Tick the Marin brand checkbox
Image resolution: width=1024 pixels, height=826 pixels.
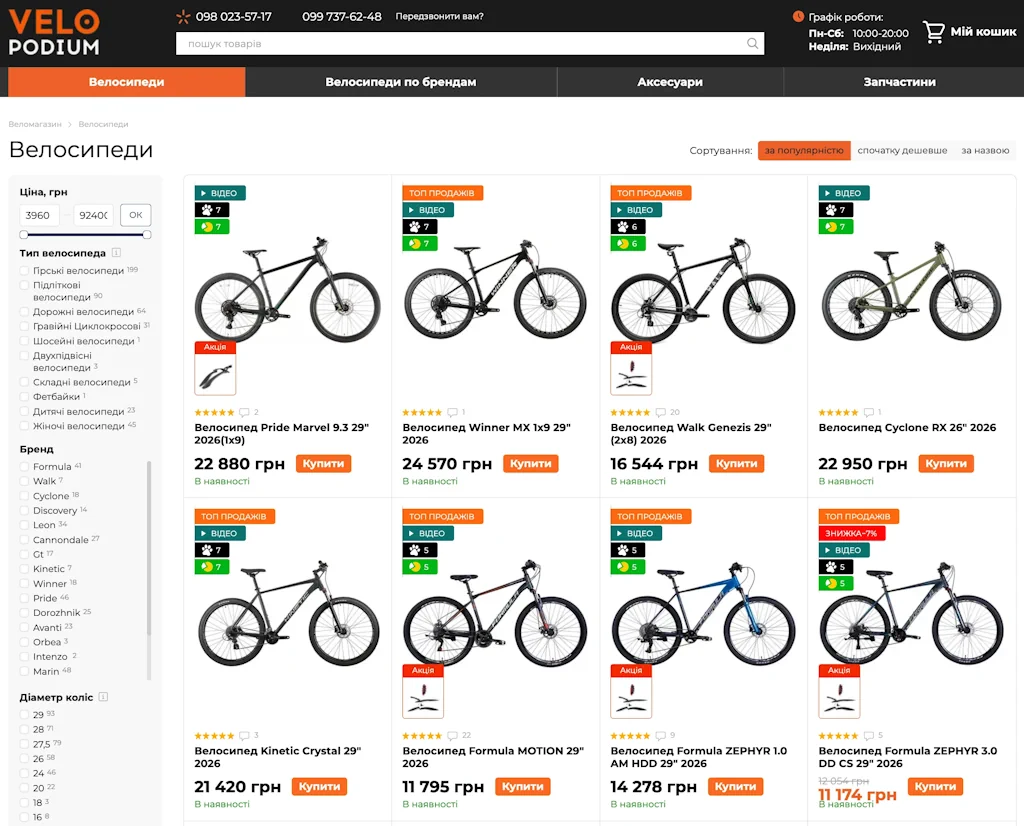tap(24, 671)
